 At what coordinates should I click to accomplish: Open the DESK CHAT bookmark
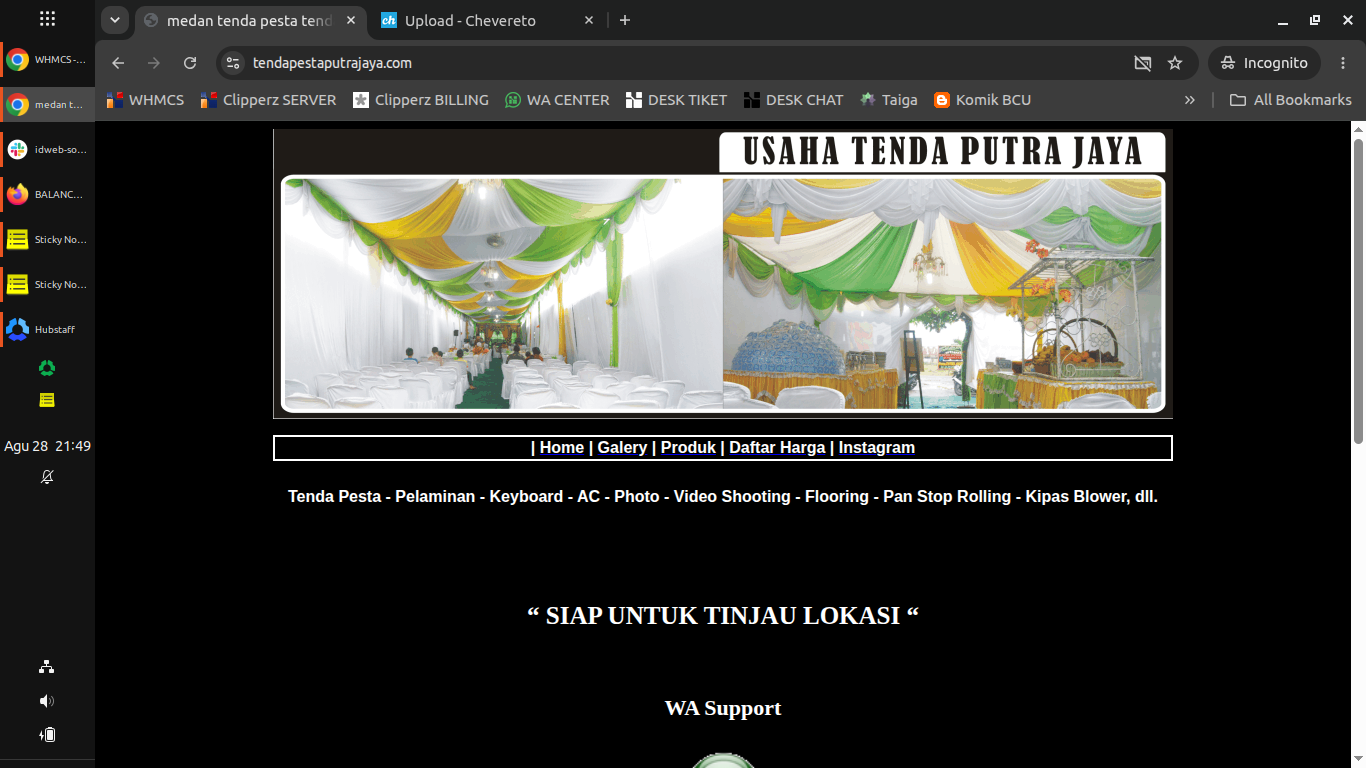pos(793,100)
